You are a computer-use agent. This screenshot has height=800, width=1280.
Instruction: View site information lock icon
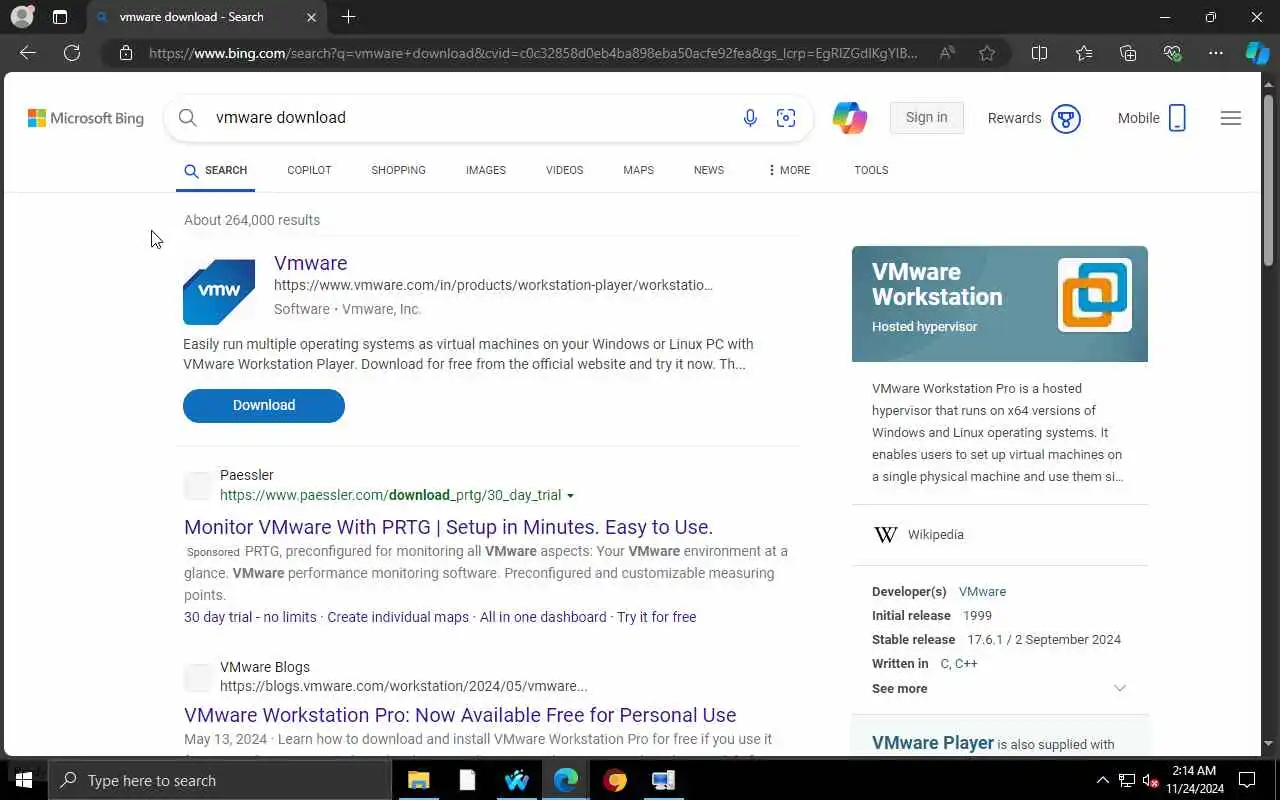[x=126, y=53]
